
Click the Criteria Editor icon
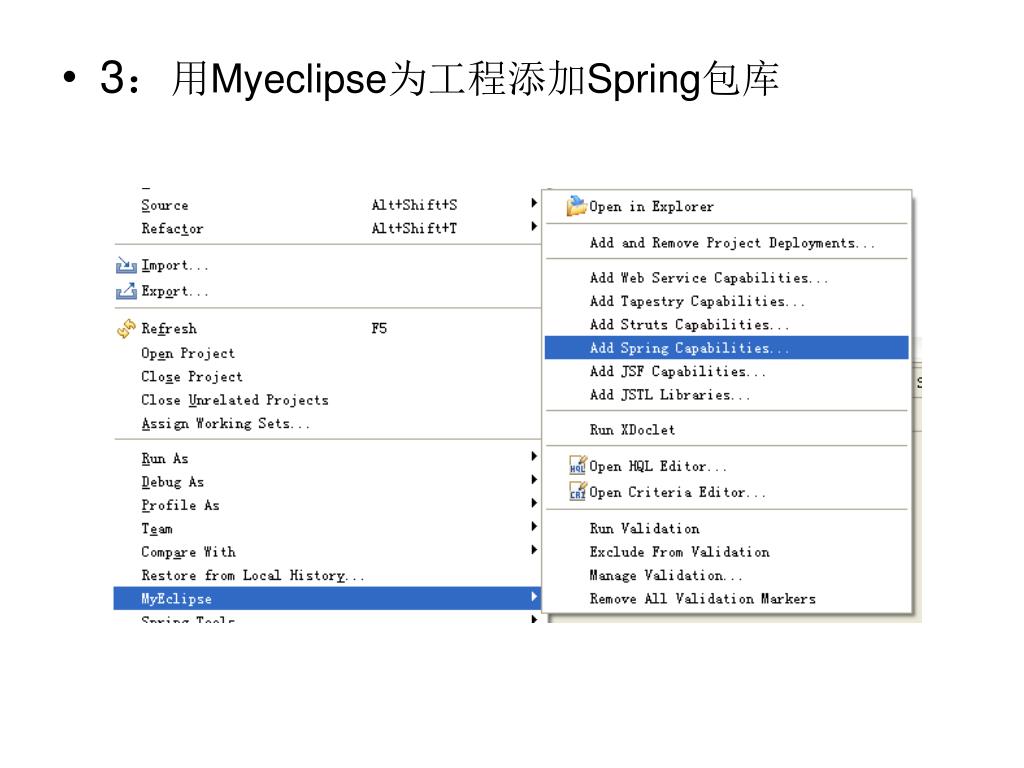click(x=577, y=491)
